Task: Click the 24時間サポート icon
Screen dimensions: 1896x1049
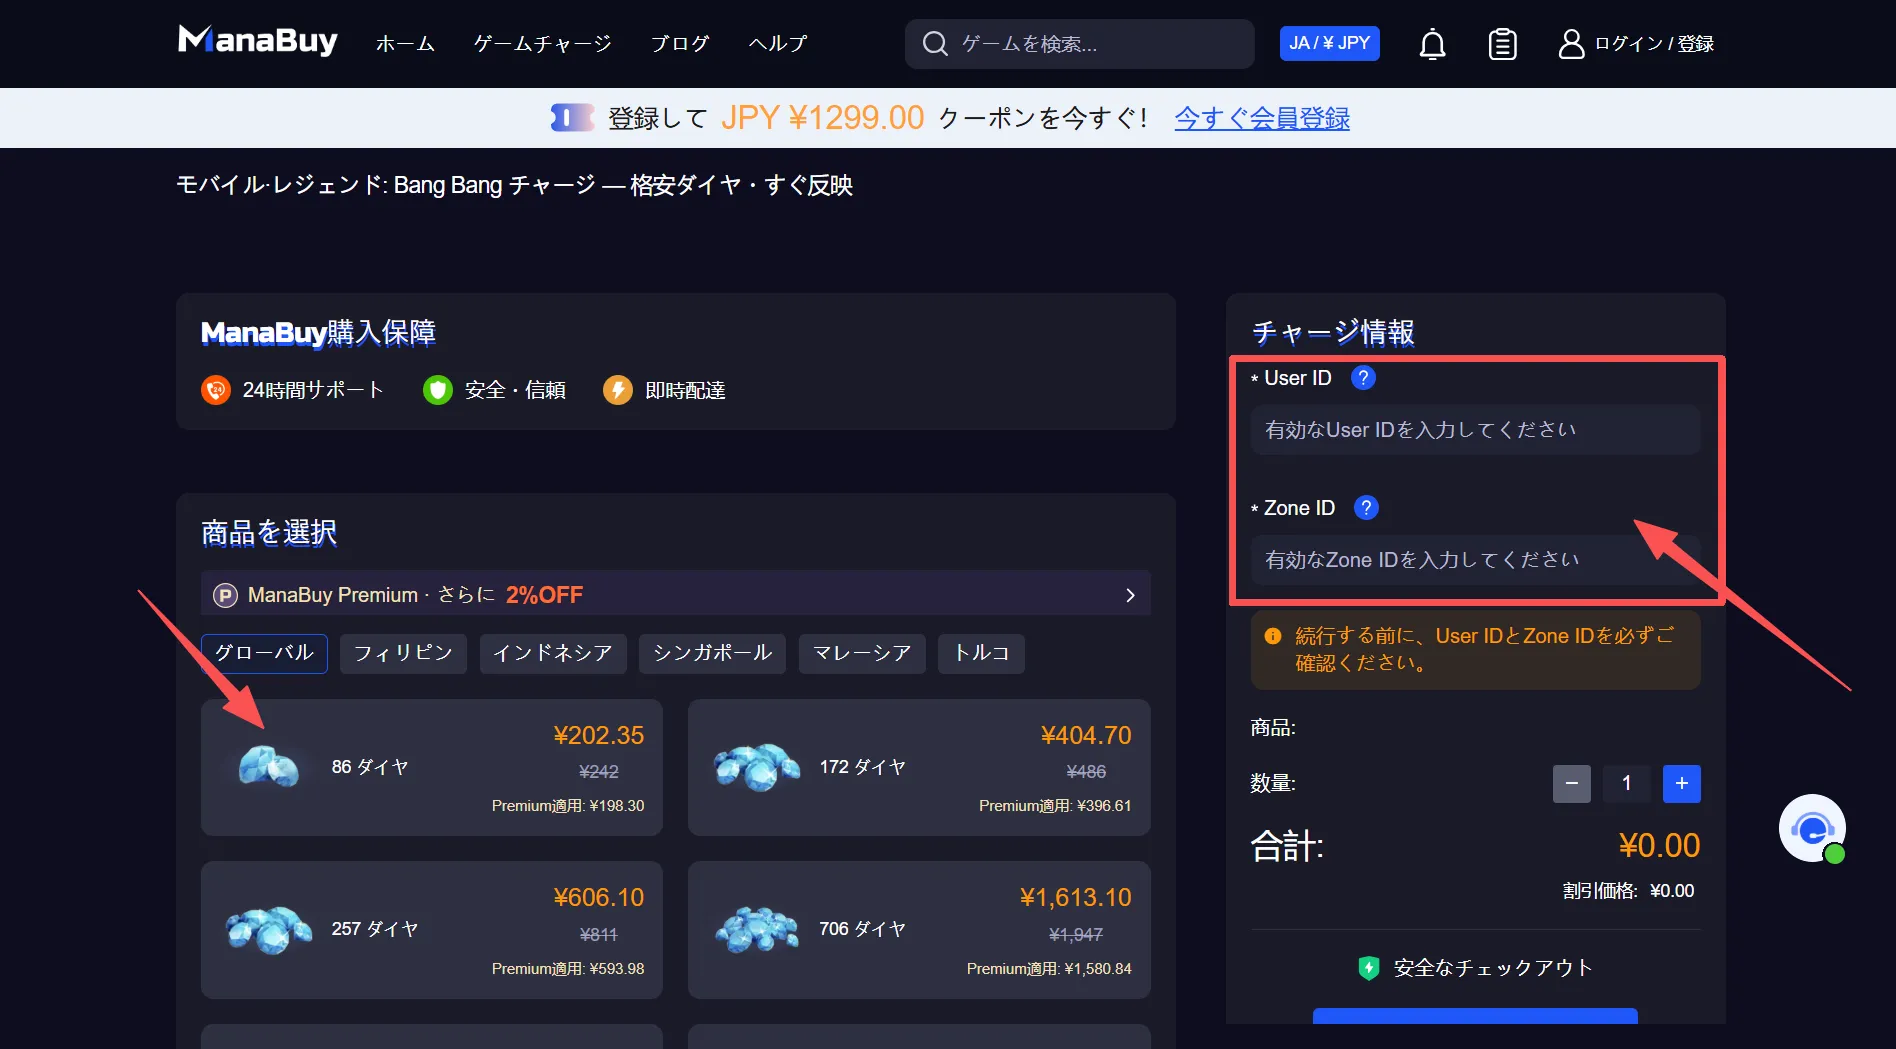Action: [x=216, y=390]
